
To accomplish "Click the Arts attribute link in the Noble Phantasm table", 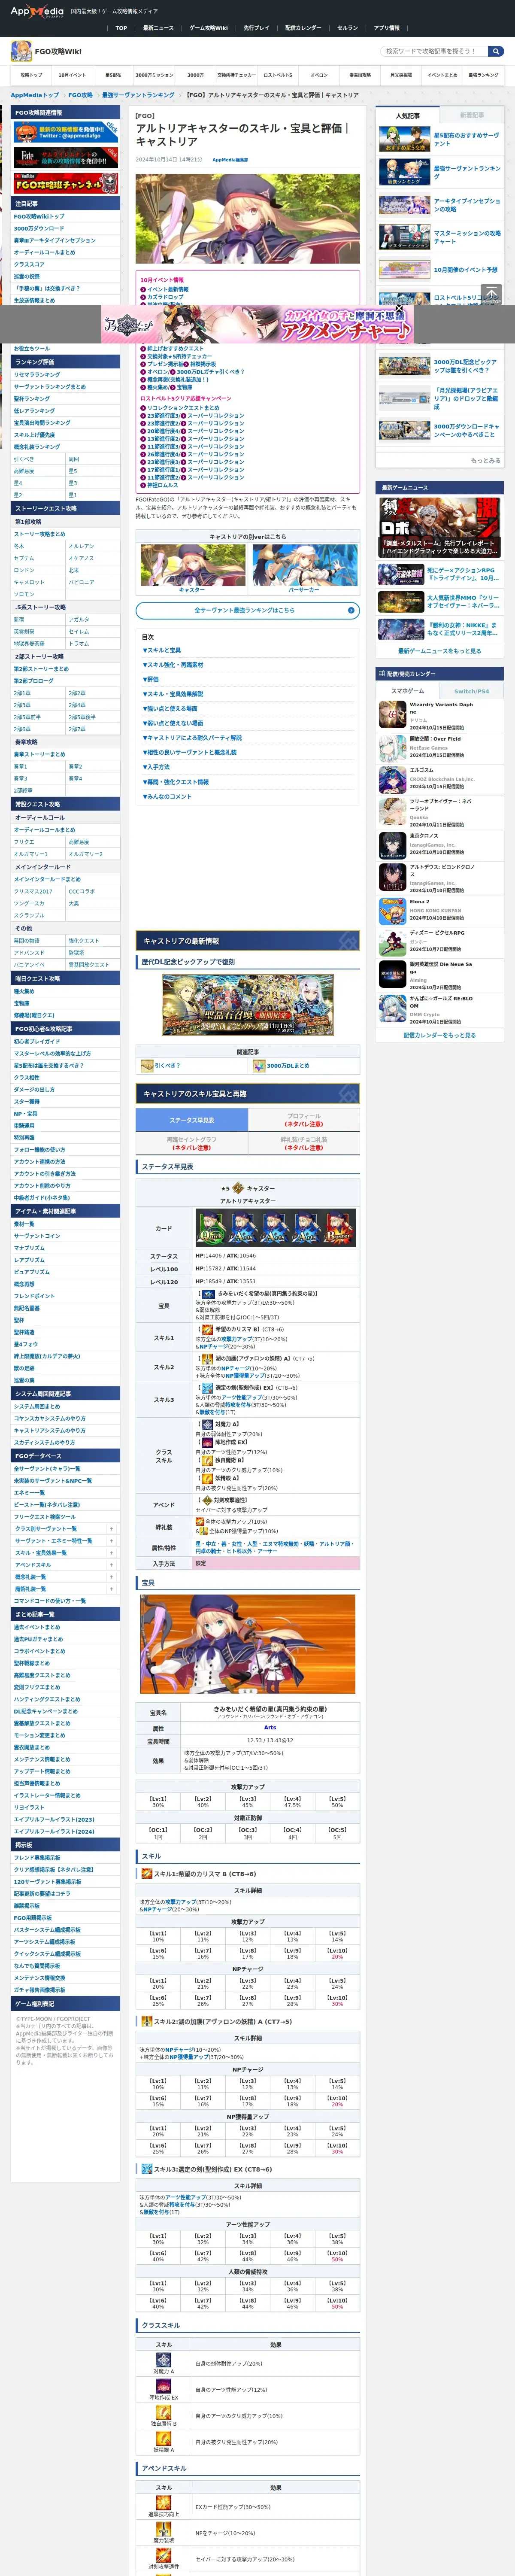I will coord(270,1727).
